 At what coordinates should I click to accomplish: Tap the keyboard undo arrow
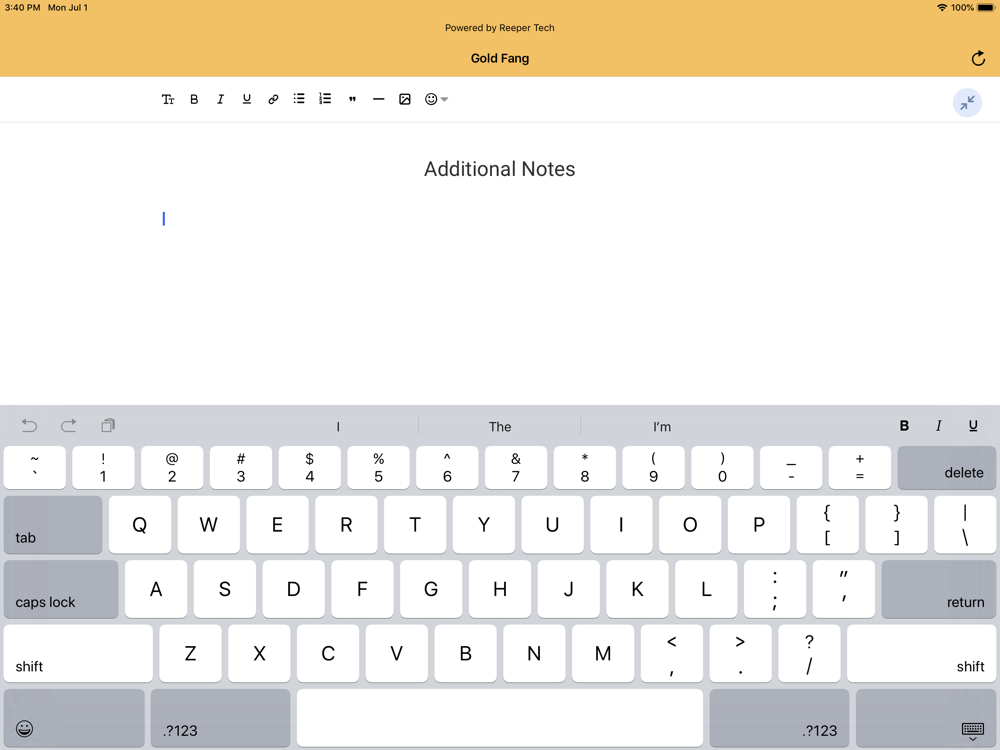tap(29, 426)
